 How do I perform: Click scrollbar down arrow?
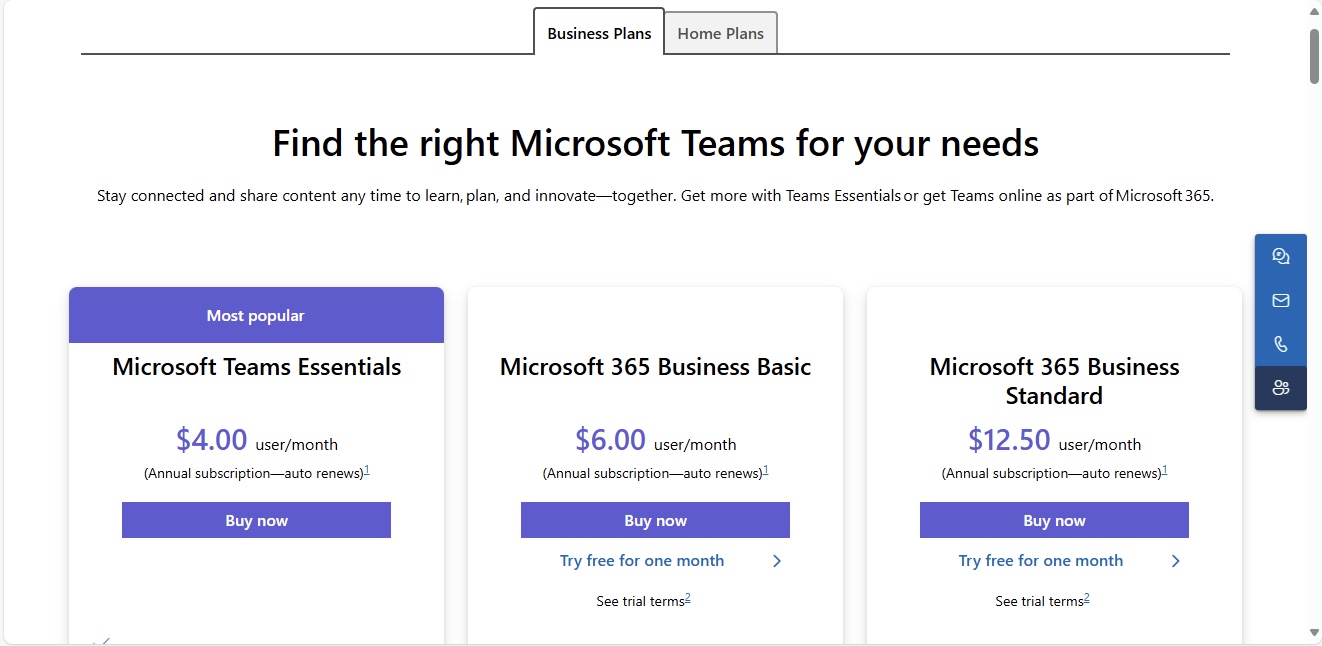pyautogui.click(x=1314, y=632)
